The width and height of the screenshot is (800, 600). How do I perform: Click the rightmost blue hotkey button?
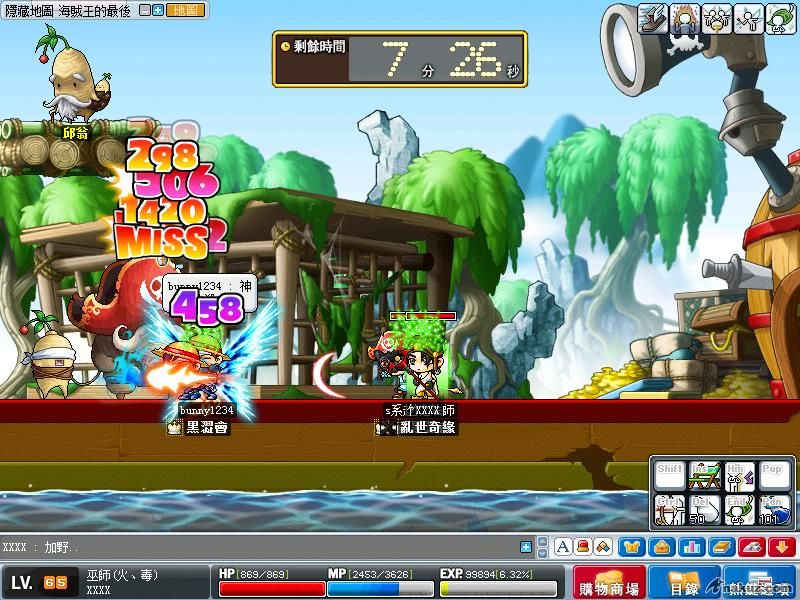click(760, 583)
